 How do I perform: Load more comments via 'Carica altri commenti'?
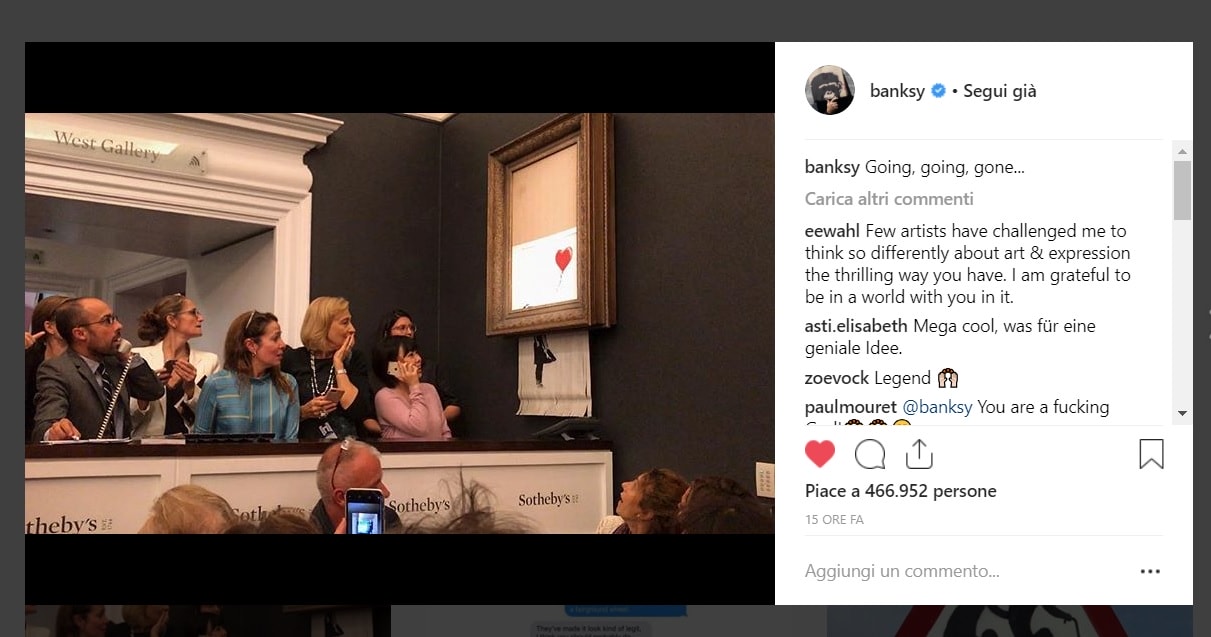pyautogui.click(x=889, y=198)
